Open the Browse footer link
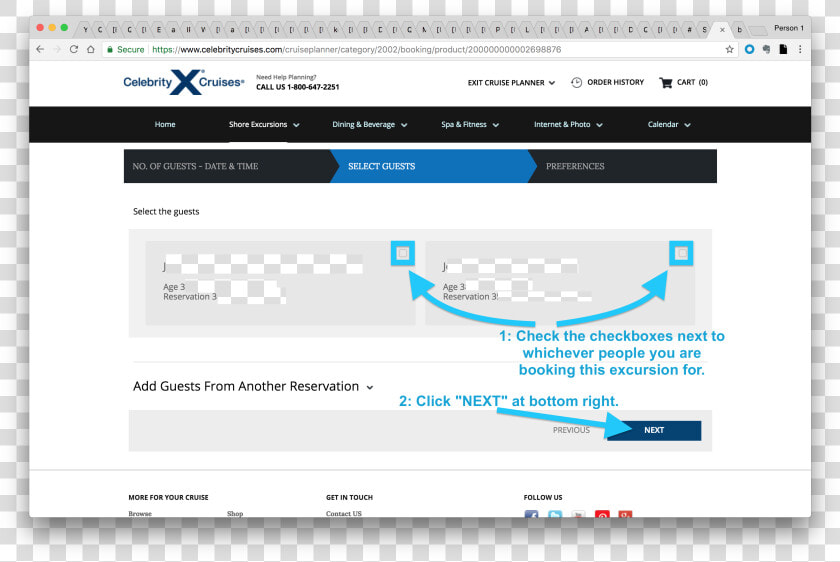The height and width of the screenshot is (562, 840). (140, 513)
